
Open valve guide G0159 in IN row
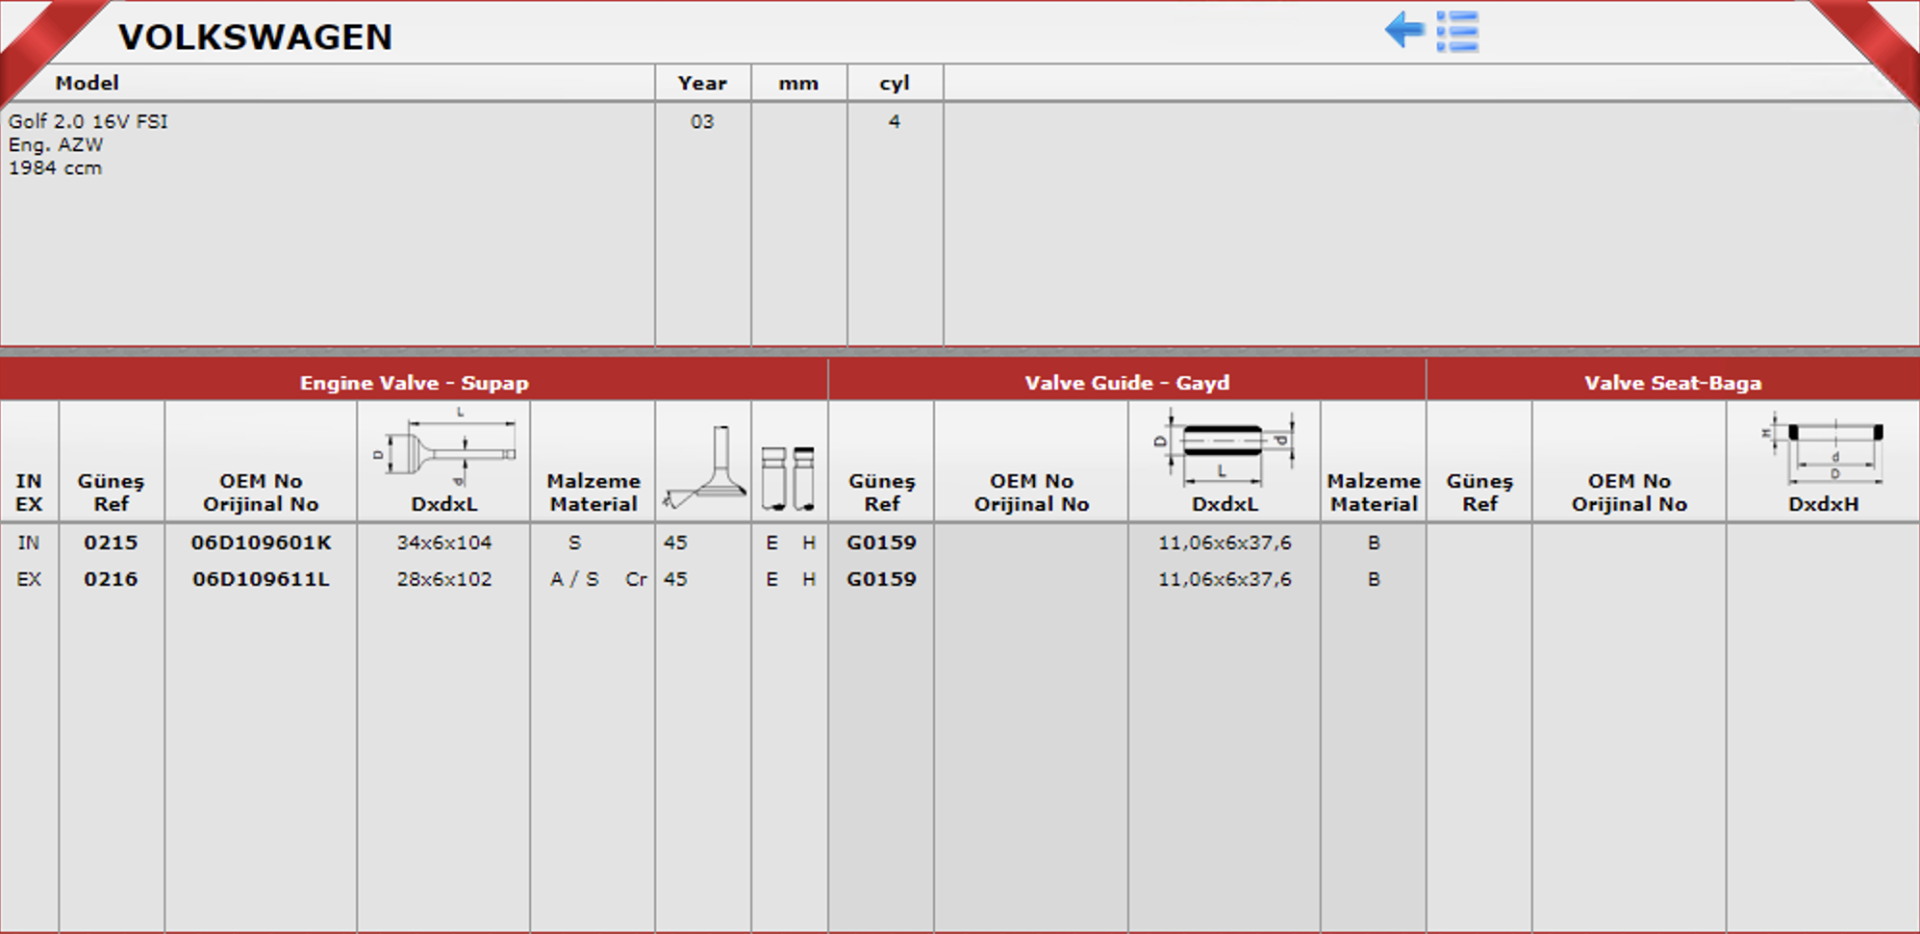coord(881,543)
